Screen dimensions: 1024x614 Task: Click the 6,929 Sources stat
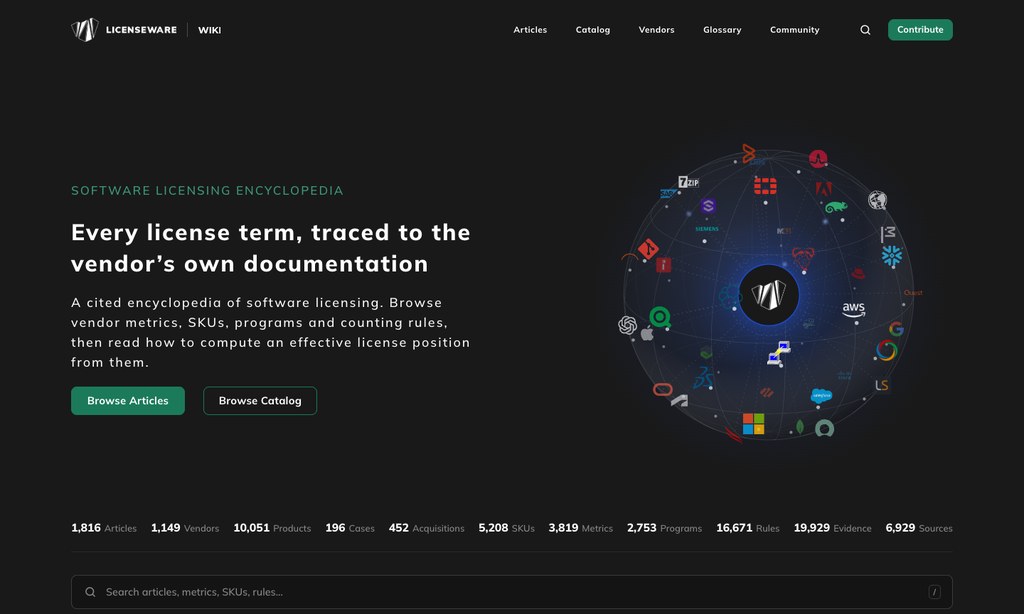click(919, 528)
